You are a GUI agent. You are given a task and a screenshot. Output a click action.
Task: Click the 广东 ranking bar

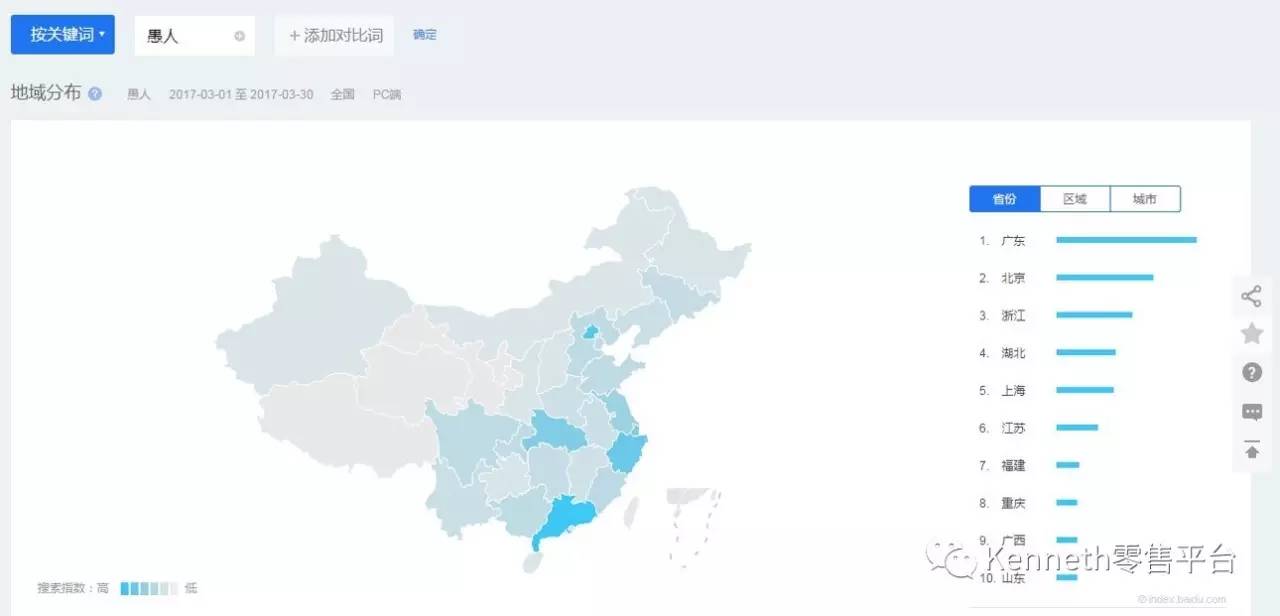tap(1126, 240)
